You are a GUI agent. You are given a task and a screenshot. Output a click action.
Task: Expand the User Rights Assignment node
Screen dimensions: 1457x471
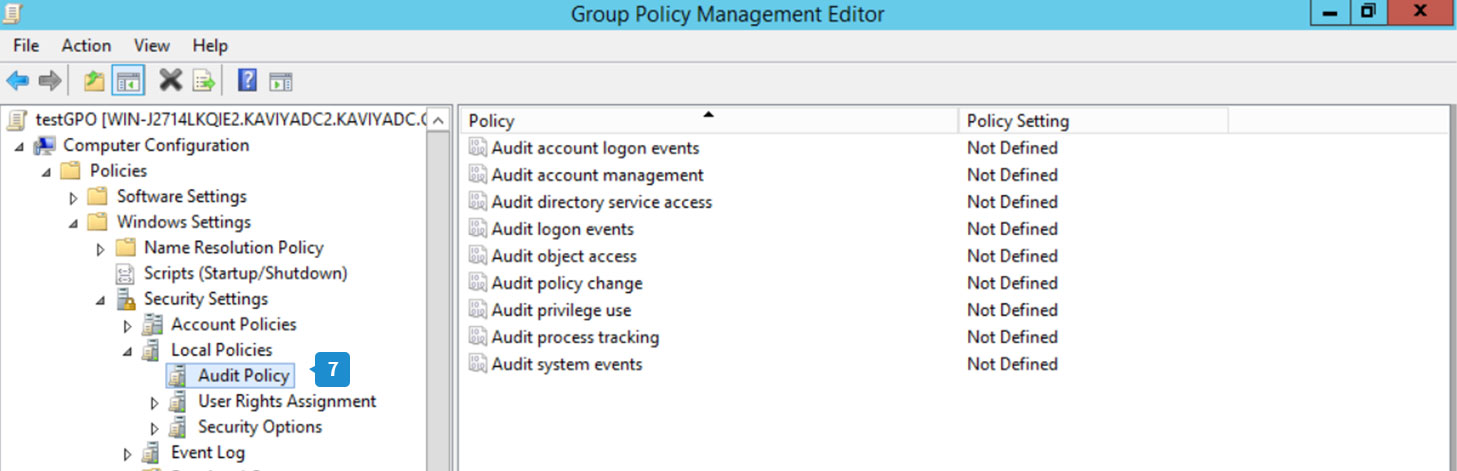click(154, 402)
